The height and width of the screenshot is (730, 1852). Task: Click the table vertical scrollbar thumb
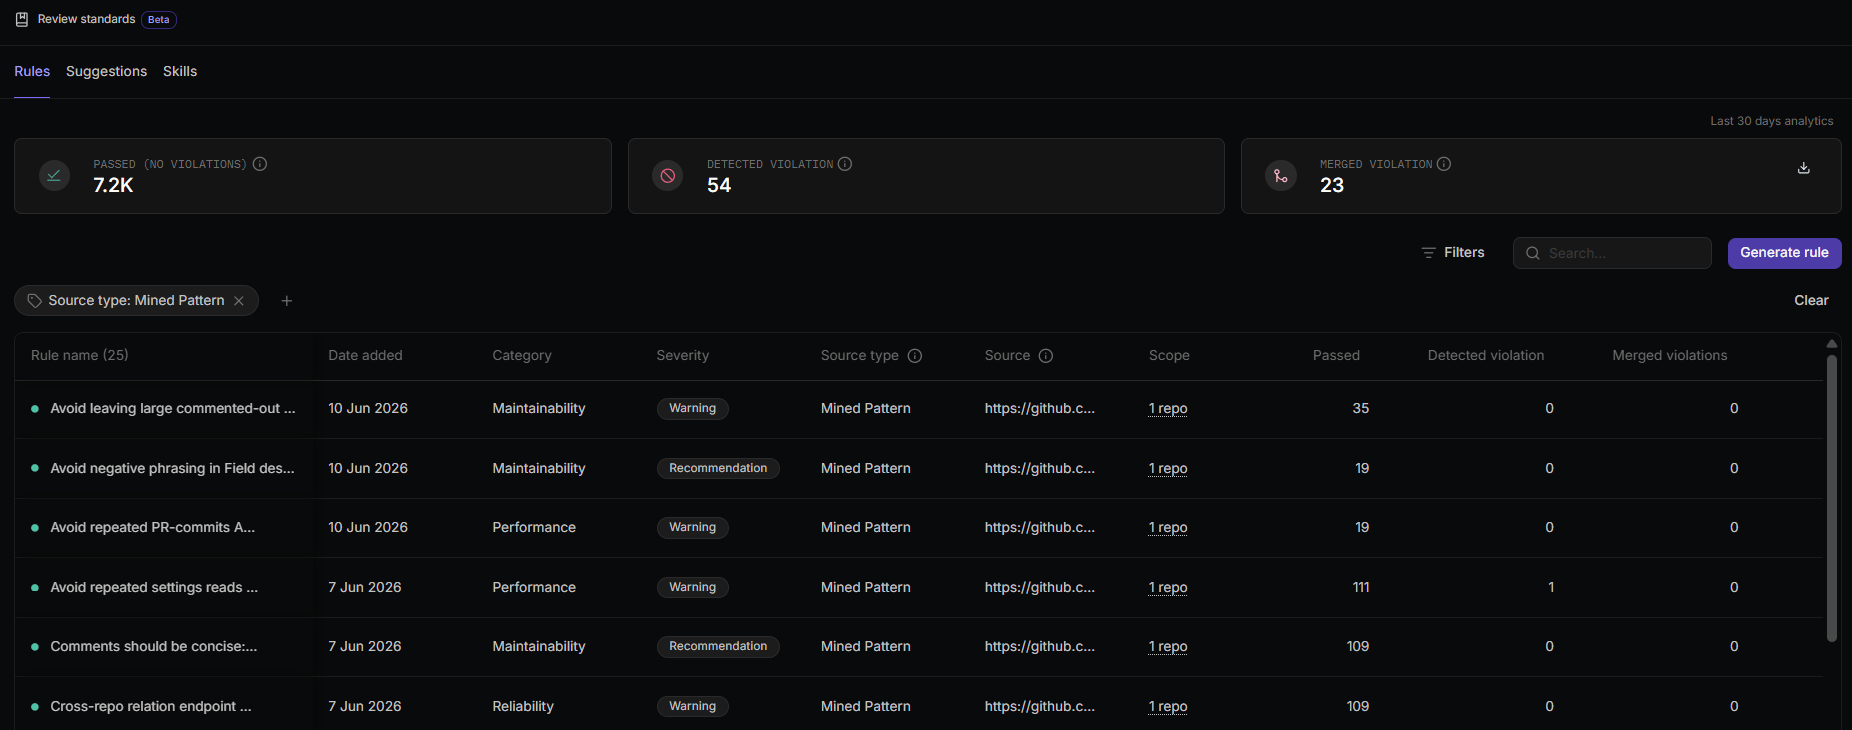[x=1832, y=498]
